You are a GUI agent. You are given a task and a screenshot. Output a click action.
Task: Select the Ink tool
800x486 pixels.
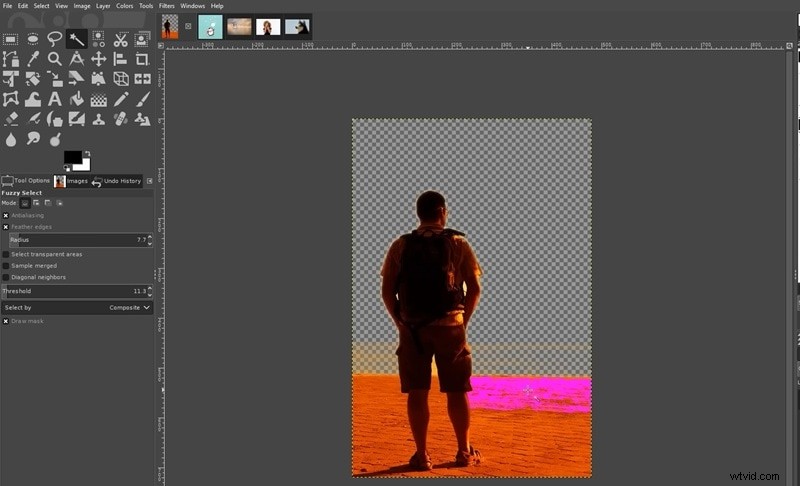[55, 119]
